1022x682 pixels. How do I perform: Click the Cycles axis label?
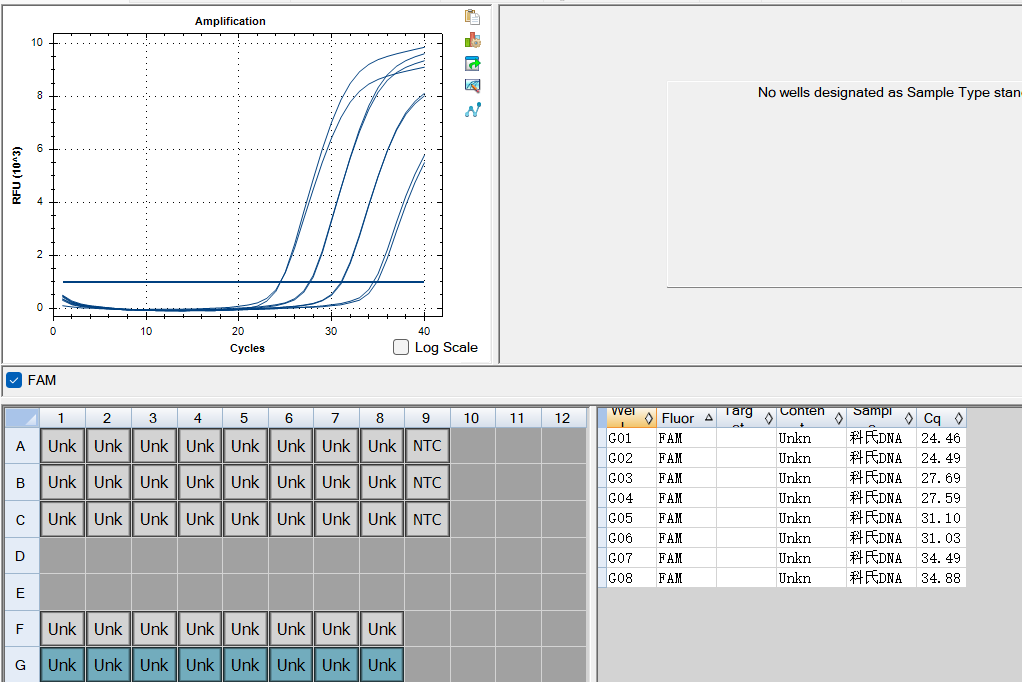(x=247, y=348)
